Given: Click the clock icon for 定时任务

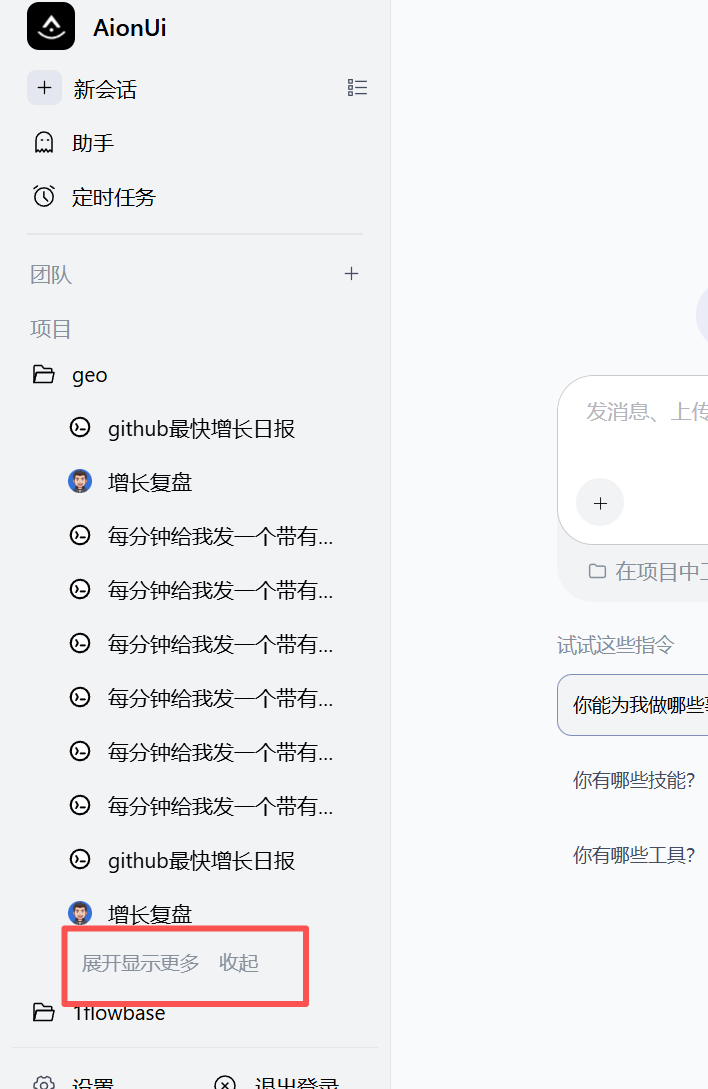Looking at the screenshot, I should 44,197.
